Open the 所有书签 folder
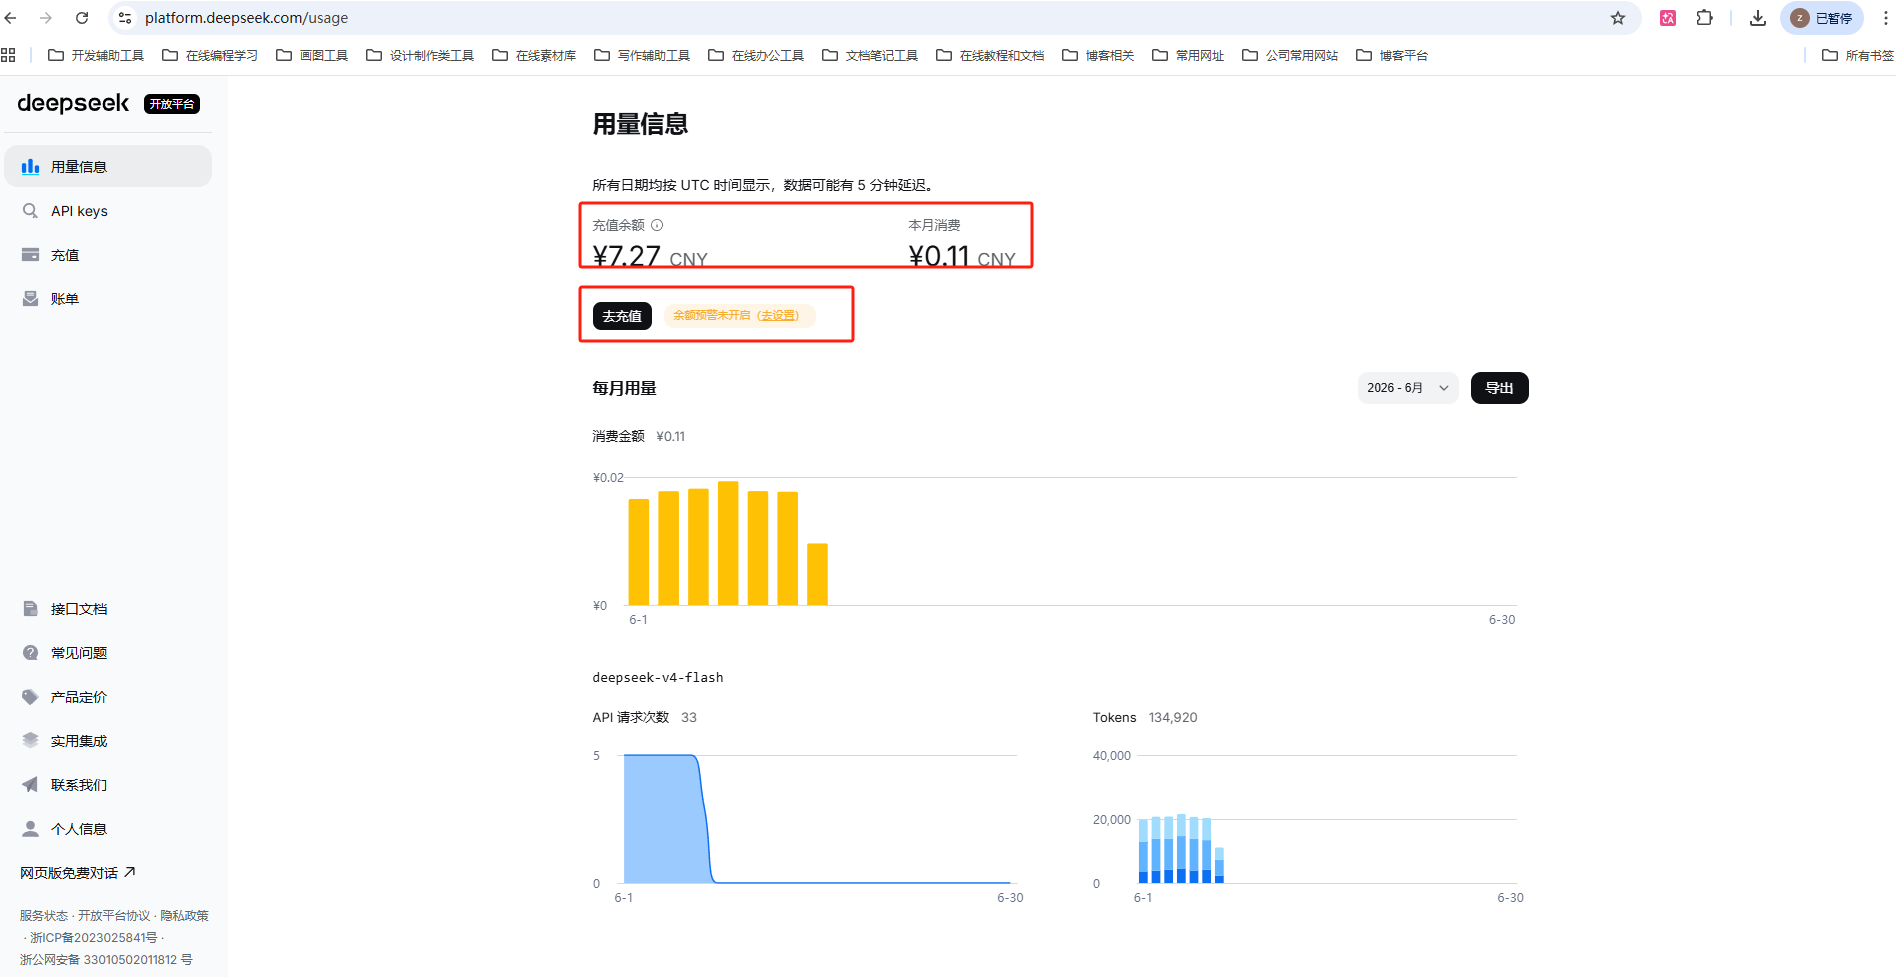Screen dimensions: 1896x977 tap(1858, 55)
